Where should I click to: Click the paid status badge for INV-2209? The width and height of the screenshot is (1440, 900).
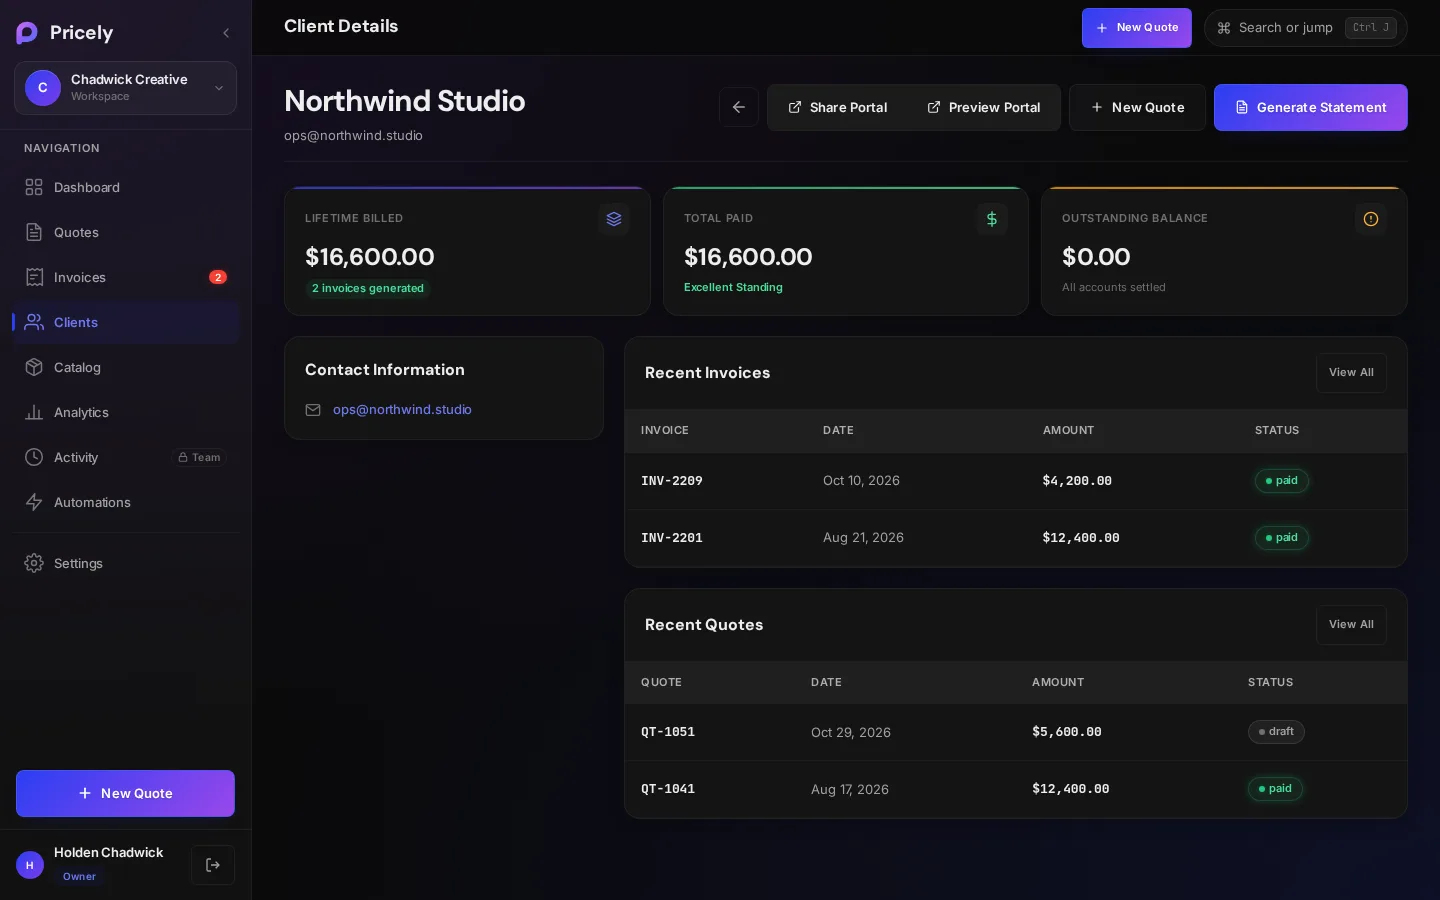pos(1282,481)
